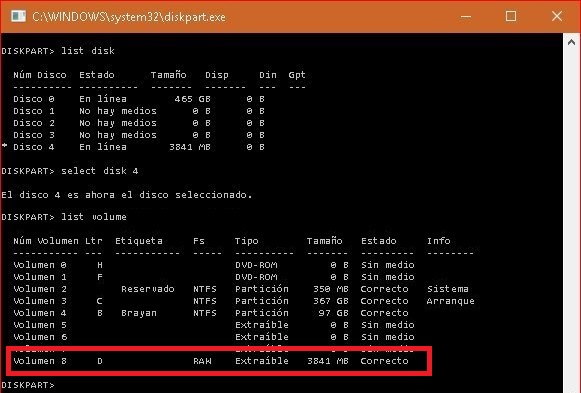Click the 'Reservado' label of Volumen 2
The width and height of the screenshot is (581, 393).
[x=147, y=289]
